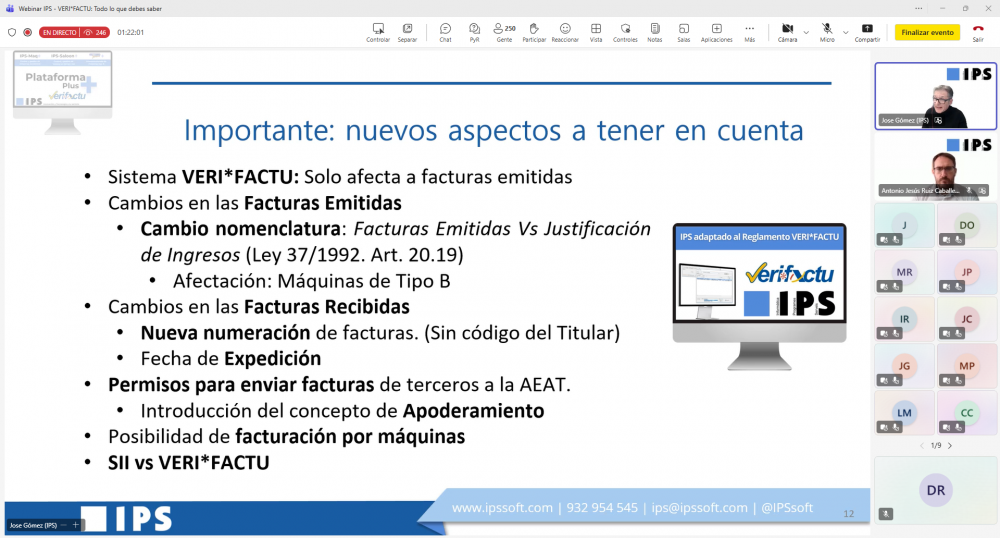The width and height of the screenshot is (1000, 538).
Task: Open the Más options menu
Action: click(x=749, y=31)
